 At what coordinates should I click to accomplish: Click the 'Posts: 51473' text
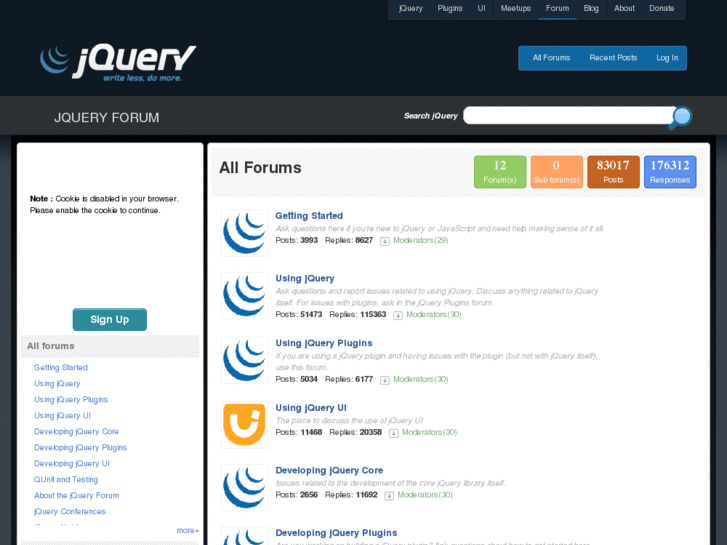(x=299, y=314)
